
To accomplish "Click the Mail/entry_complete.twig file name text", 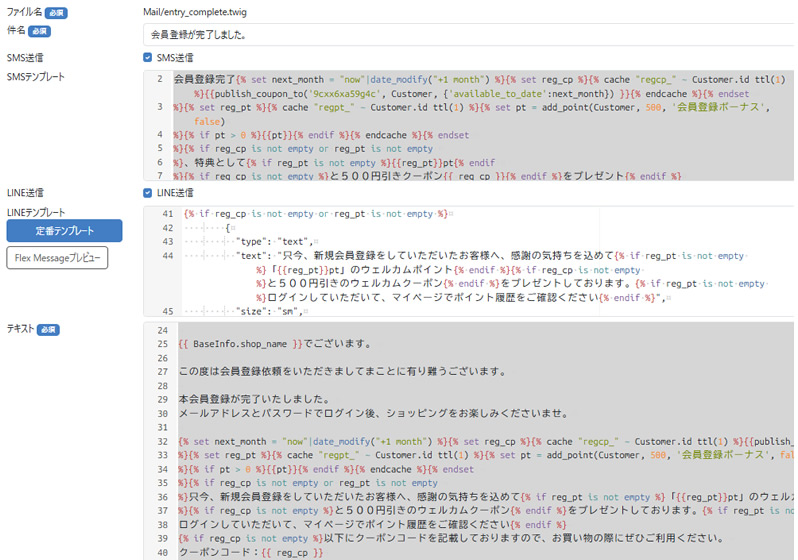I will pyautogui.click(x=195, y=12).
